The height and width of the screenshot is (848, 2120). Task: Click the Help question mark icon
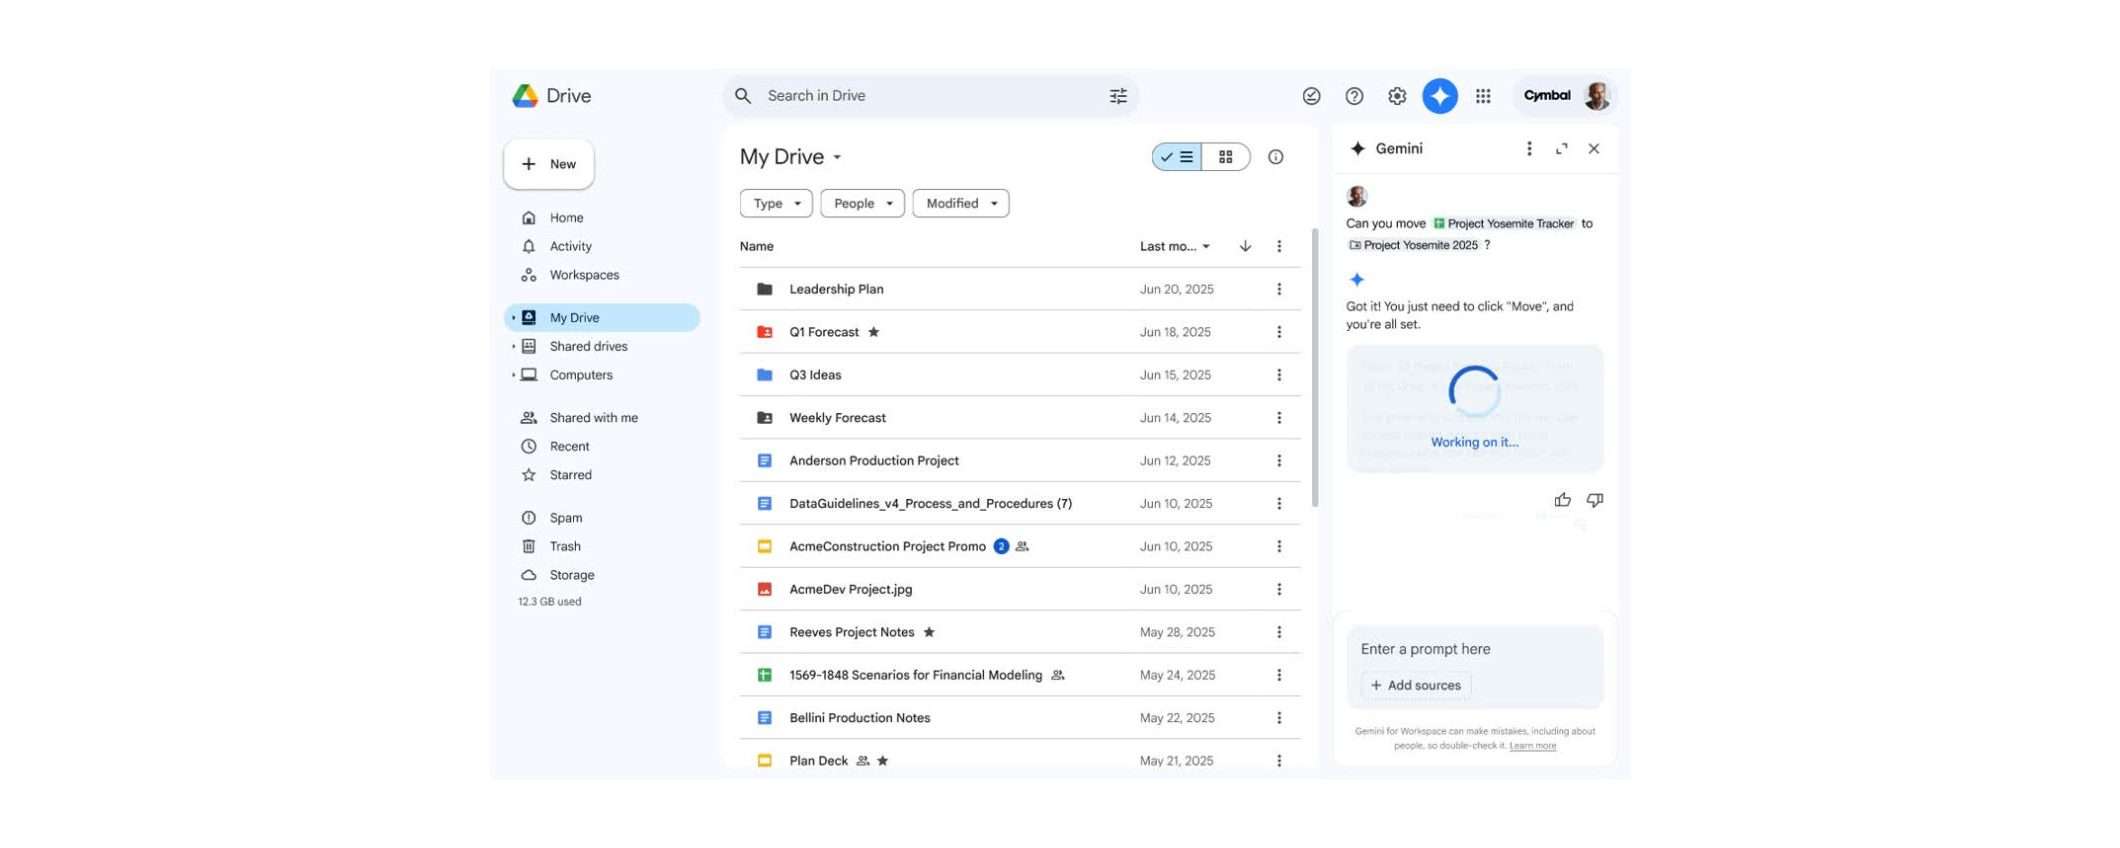[1354, 96]
